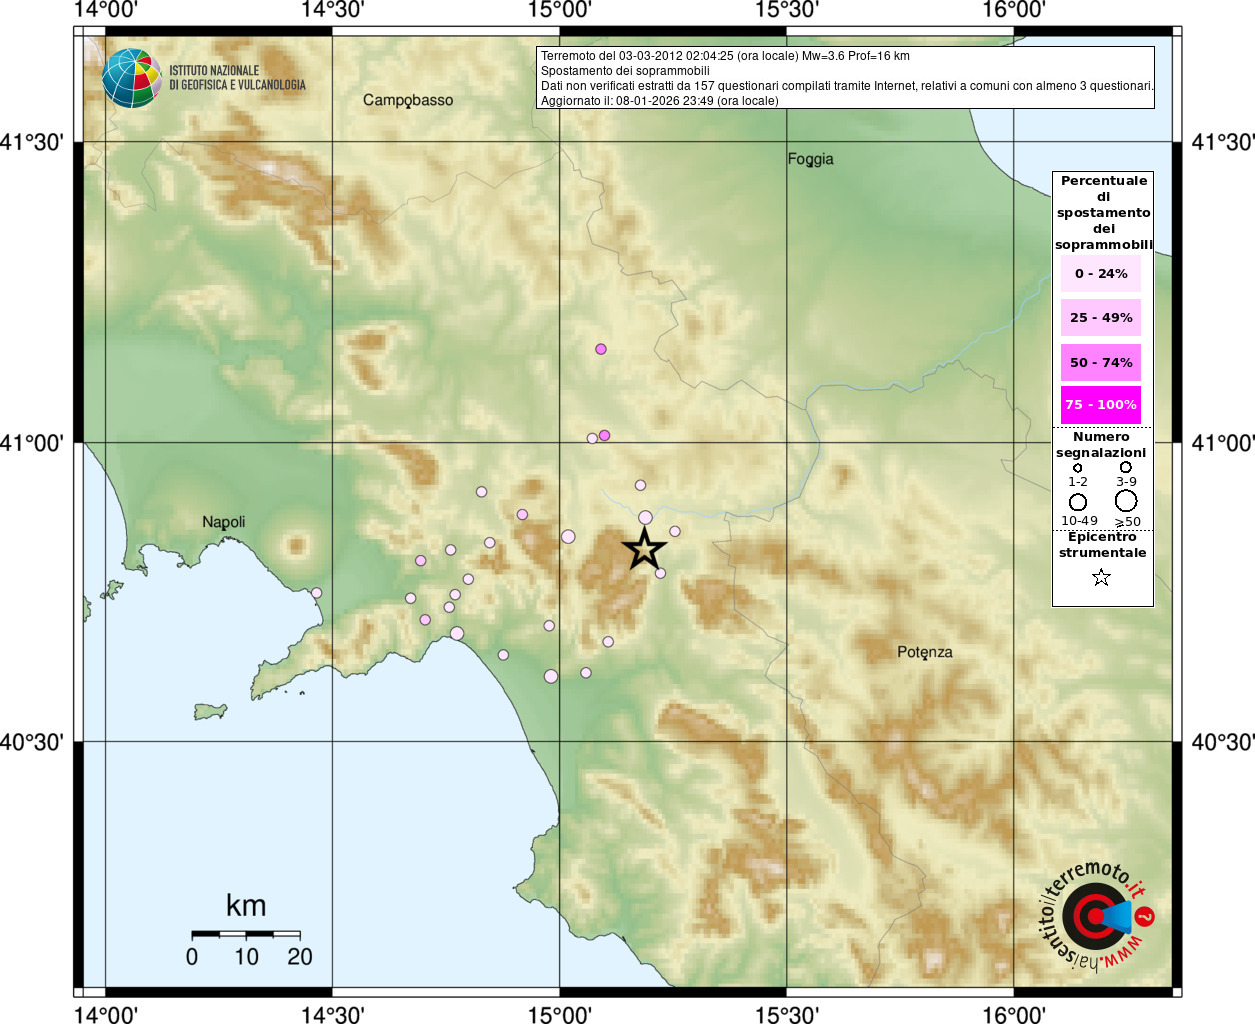This screenshot has width=1255, height=1024.
Task: Click the 'Percentuale di spostamento' legend title
Action: click(x=1103, y=213)
